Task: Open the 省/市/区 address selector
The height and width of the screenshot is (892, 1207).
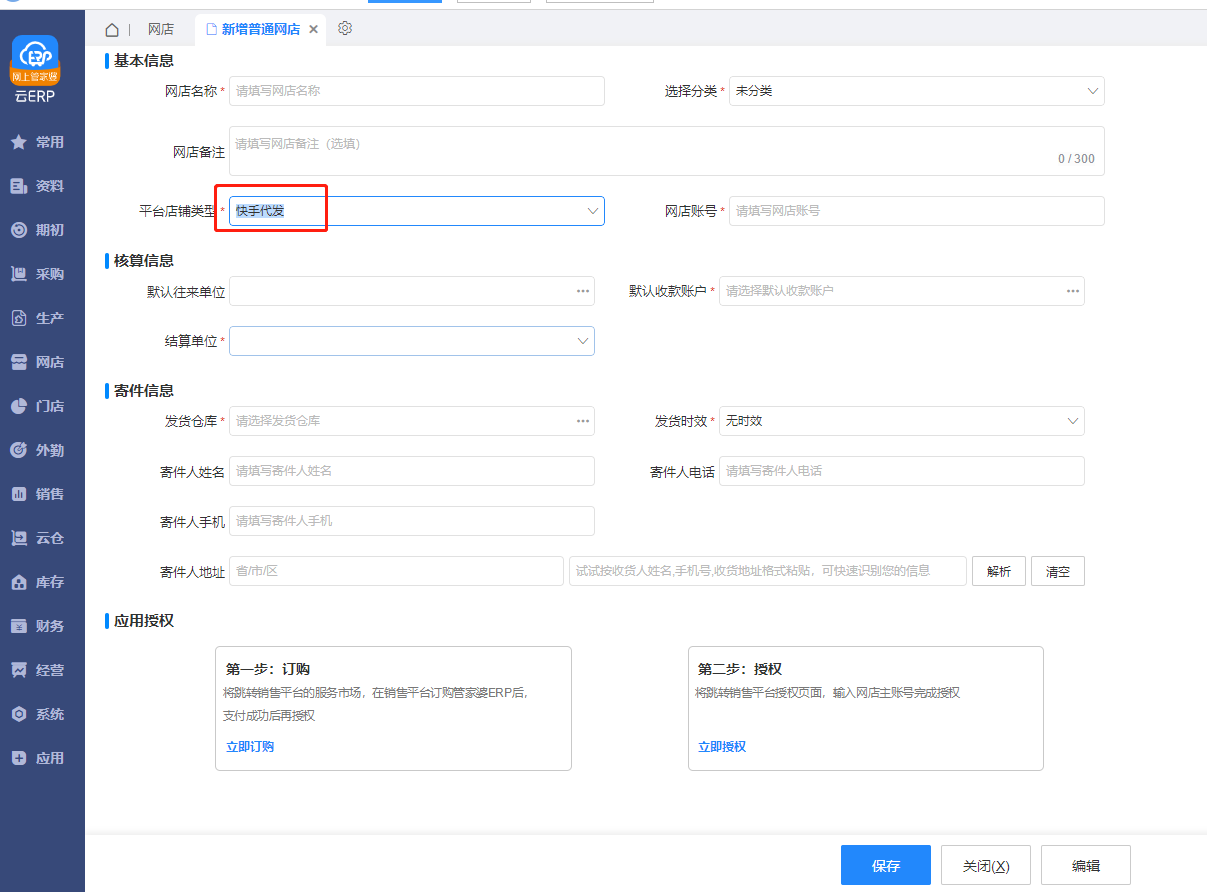Action: tap(396, 571)
